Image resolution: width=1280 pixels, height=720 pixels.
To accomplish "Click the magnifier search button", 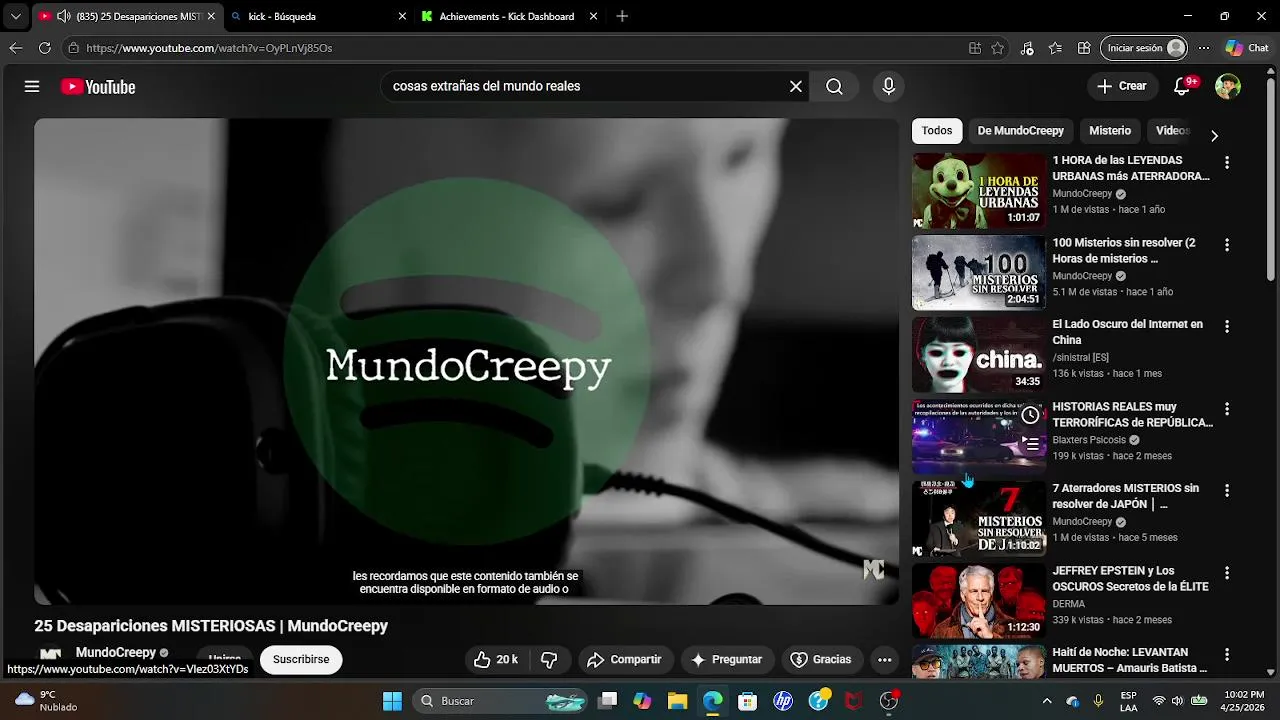I will click(834, 87).
